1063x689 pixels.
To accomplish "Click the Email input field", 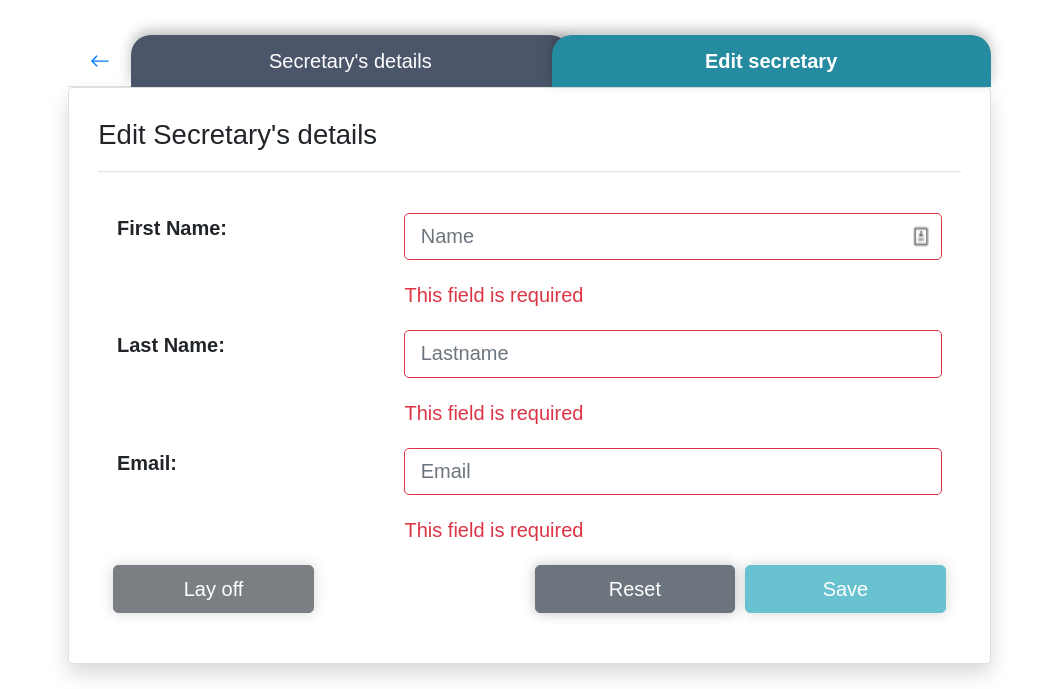I will (672, 471).
